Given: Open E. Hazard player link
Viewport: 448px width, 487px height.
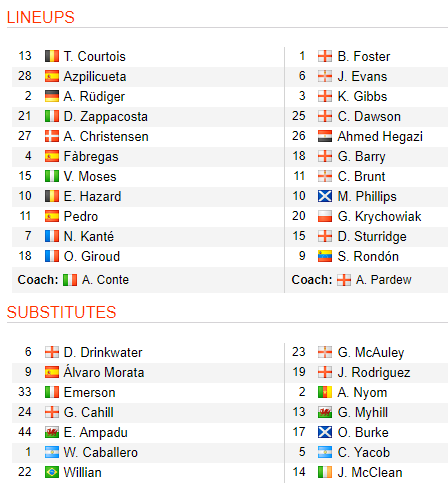Looking at the screenshot, I should coord(92,196).
